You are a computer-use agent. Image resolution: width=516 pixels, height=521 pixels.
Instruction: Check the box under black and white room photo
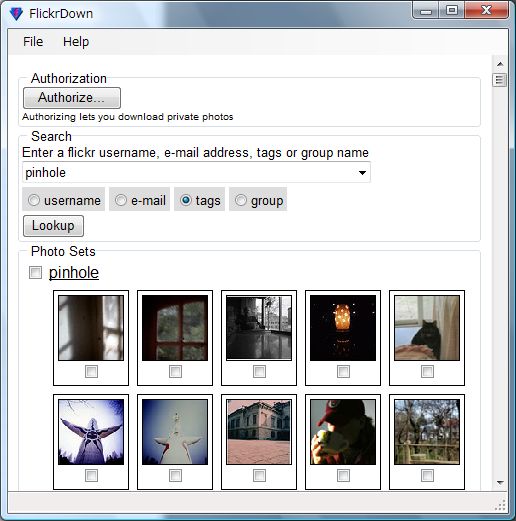(x=259, y=371)
